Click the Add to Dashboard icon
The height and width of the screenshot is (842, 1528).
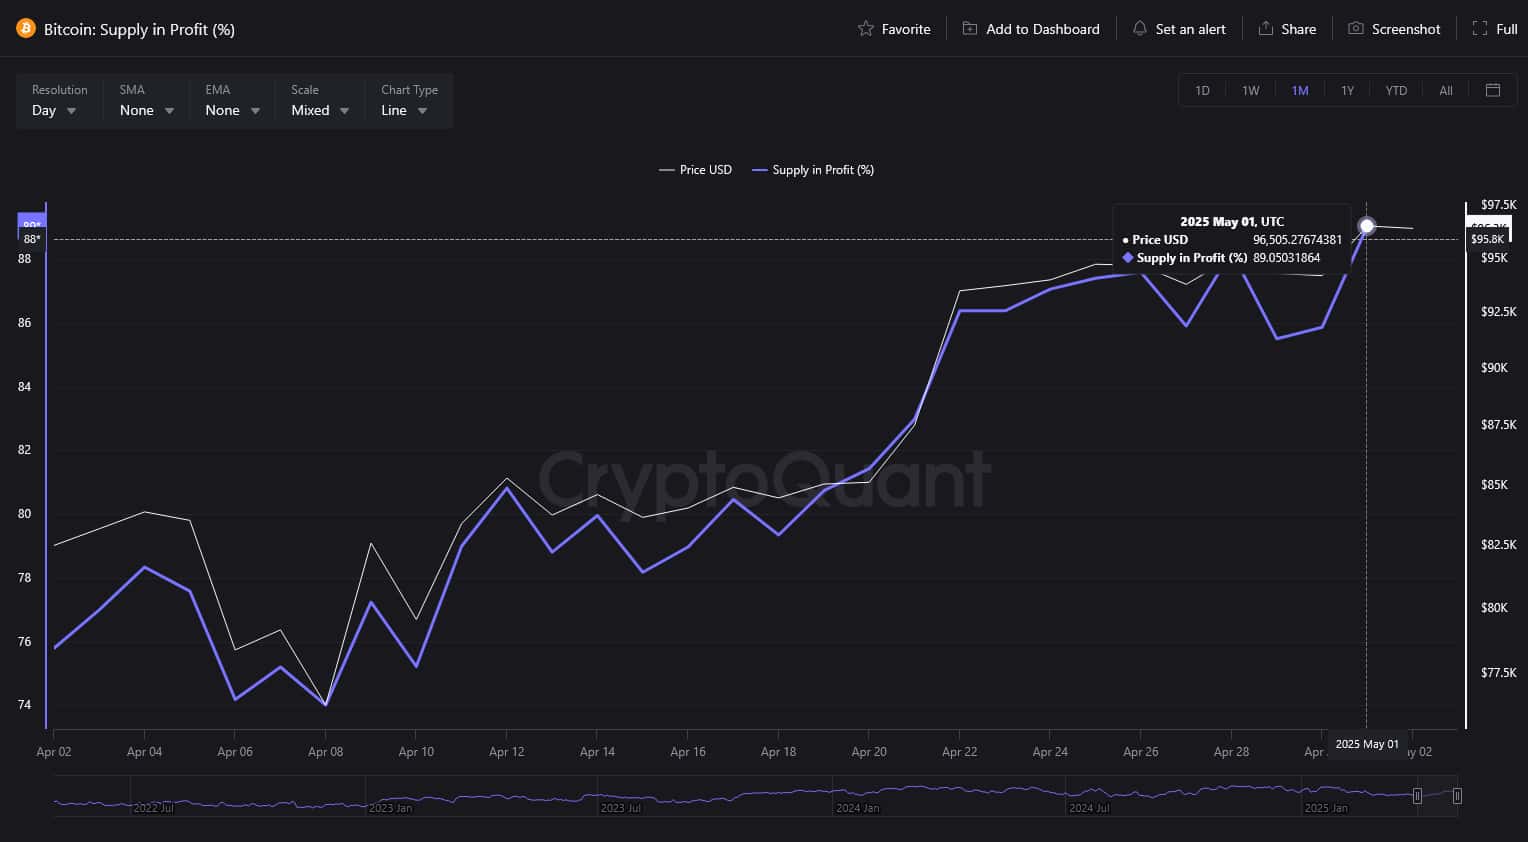(970, 29)
